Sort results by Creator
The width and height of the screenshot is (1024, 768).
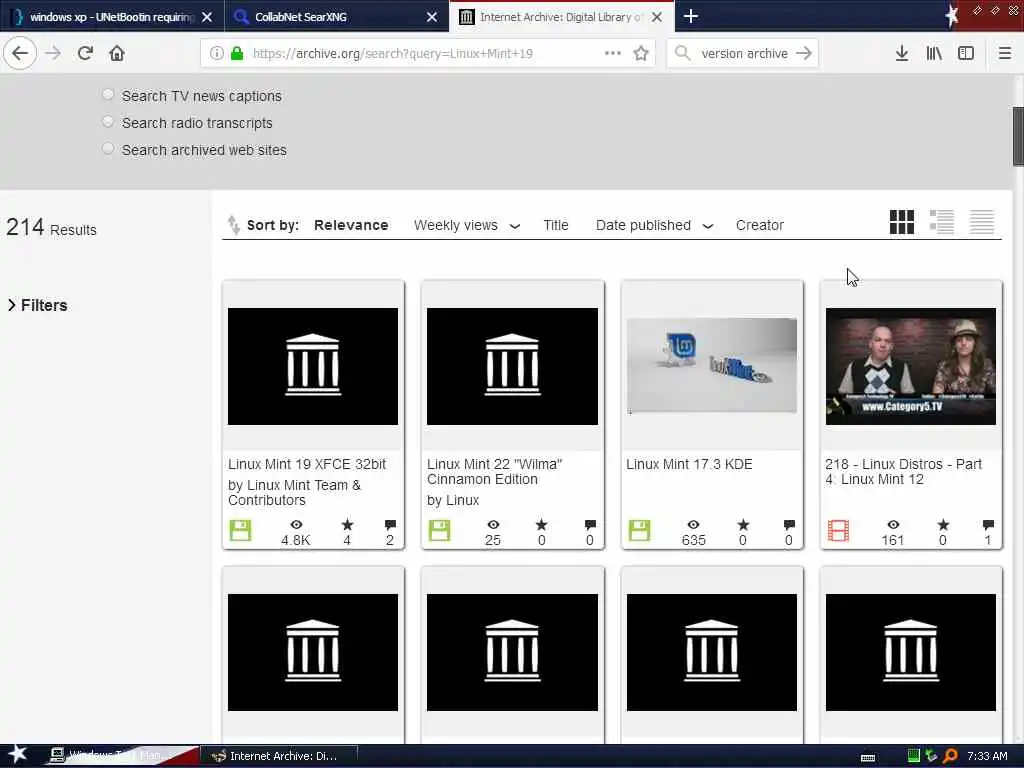pos(760,225)
